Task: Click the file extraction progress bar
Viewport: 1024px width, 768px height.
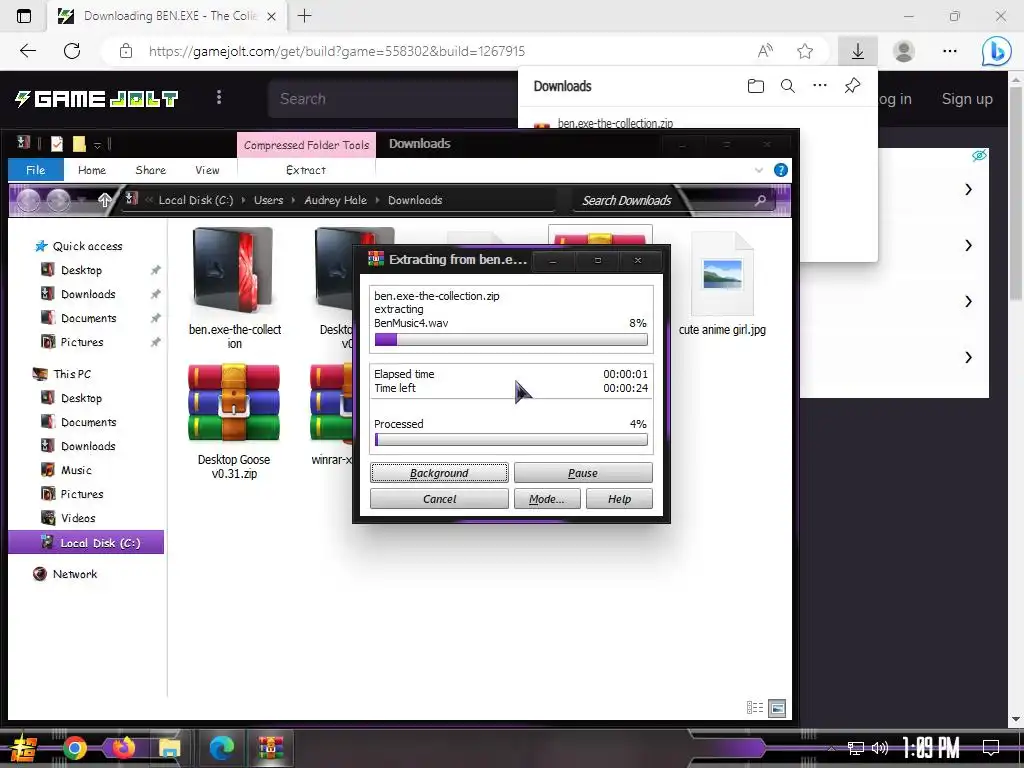Action: coord(511,340)
